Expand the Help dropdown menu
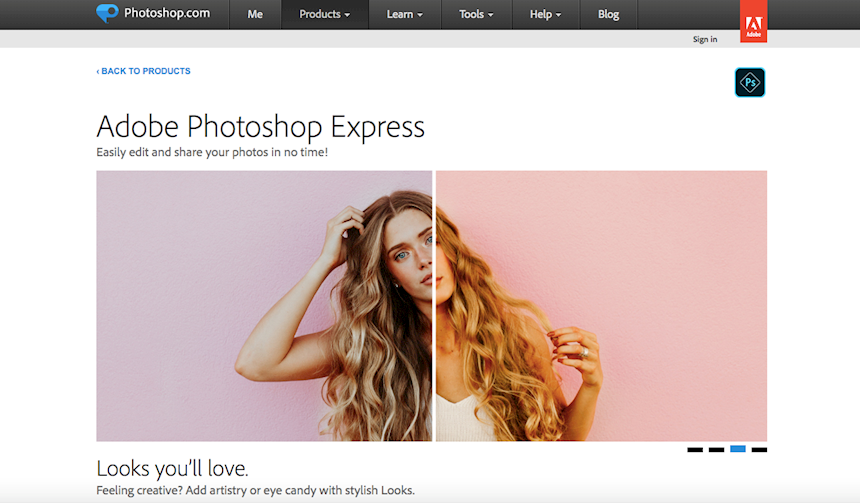Viewport: 860px width, 503px height. tap(546, 14)
